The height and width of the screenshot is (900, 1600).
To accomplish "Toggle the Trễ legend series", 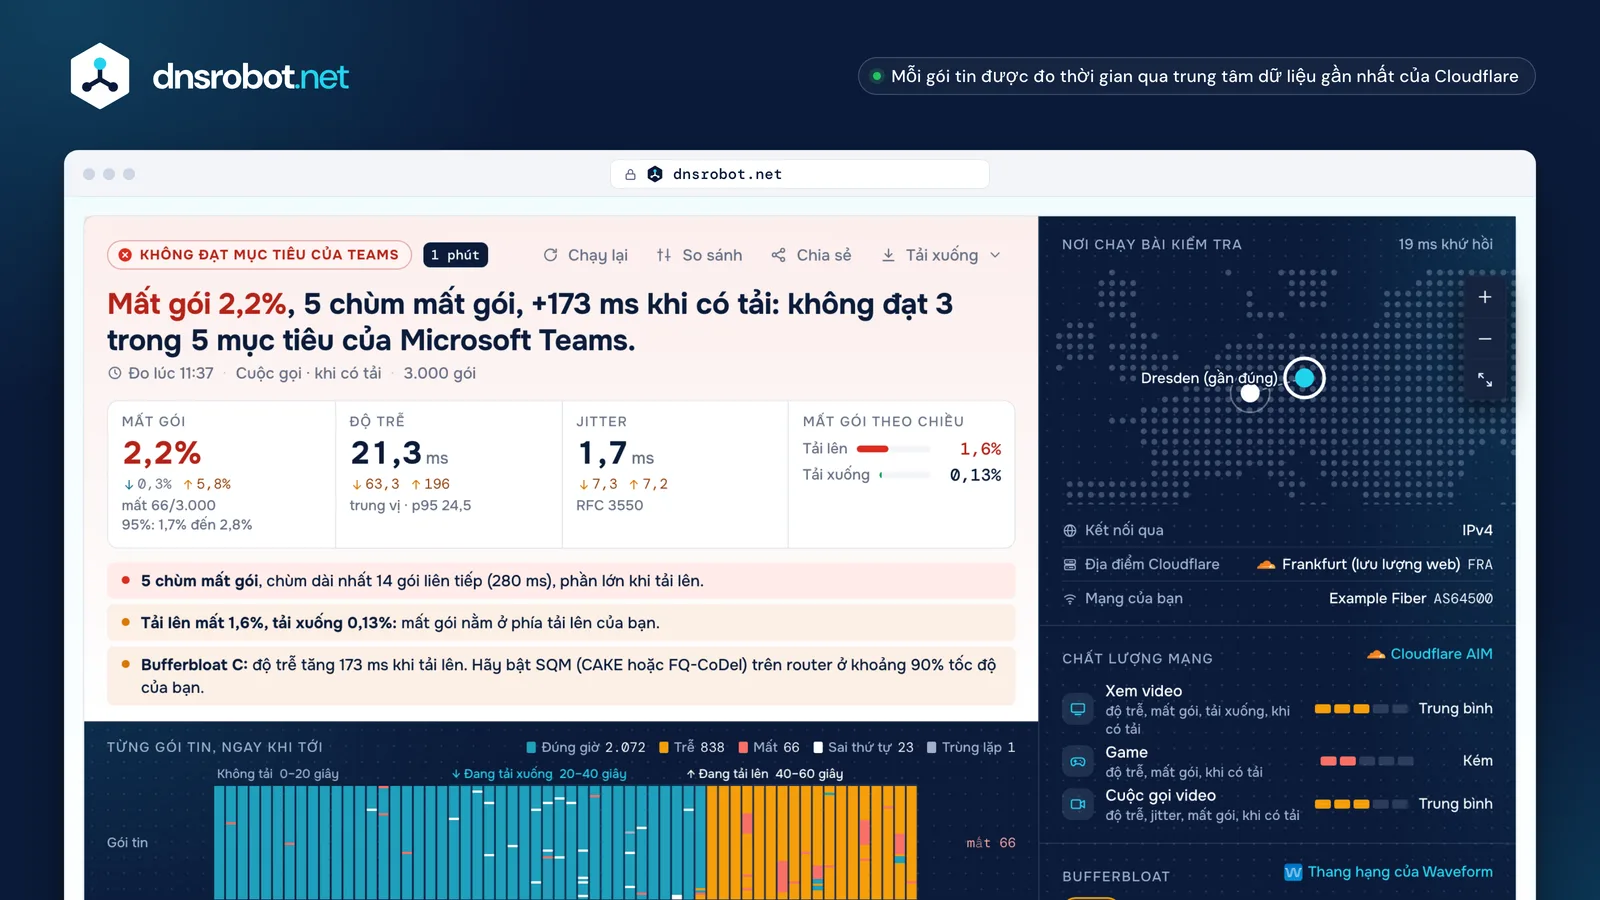I will click(x=691, y=747).
